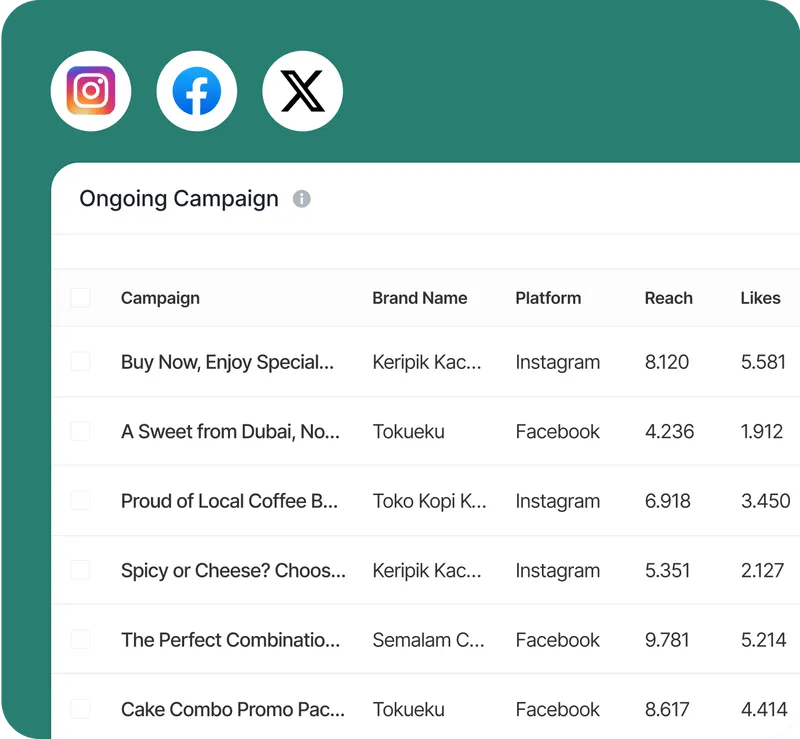Select Tokueku in A Sweet from Dubai row
This screenshot has width=800, height=739.
409,432
